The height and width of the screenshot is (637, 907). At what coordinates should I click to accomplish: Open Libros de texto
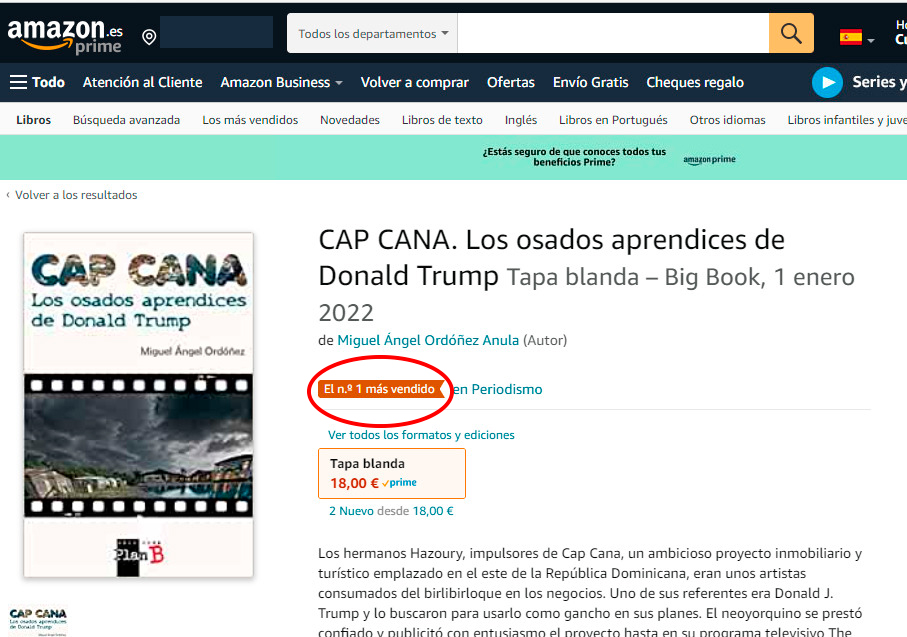coord(442,120)
